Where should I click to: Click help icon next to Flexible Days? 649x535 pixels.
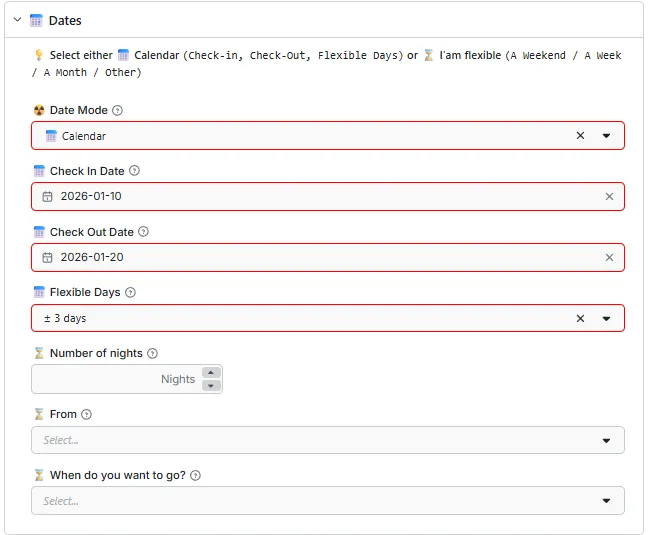pyautogui.click(x=130, y=293)
